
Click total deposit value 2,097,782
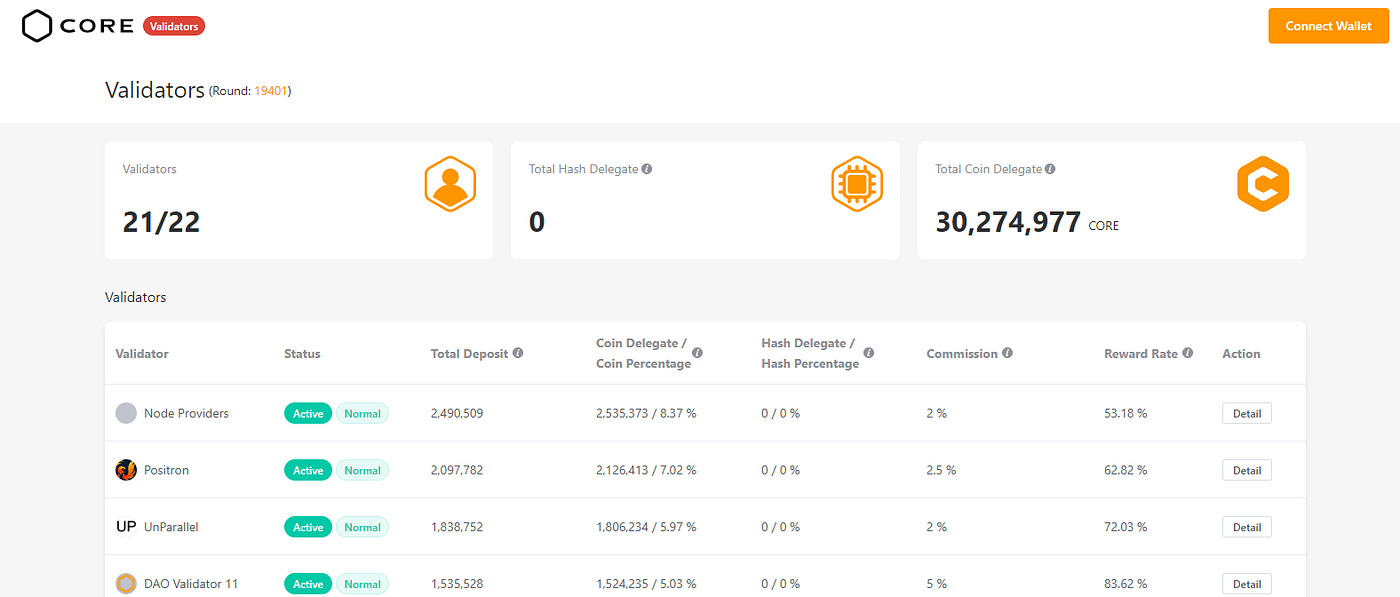tap(457, 470)
